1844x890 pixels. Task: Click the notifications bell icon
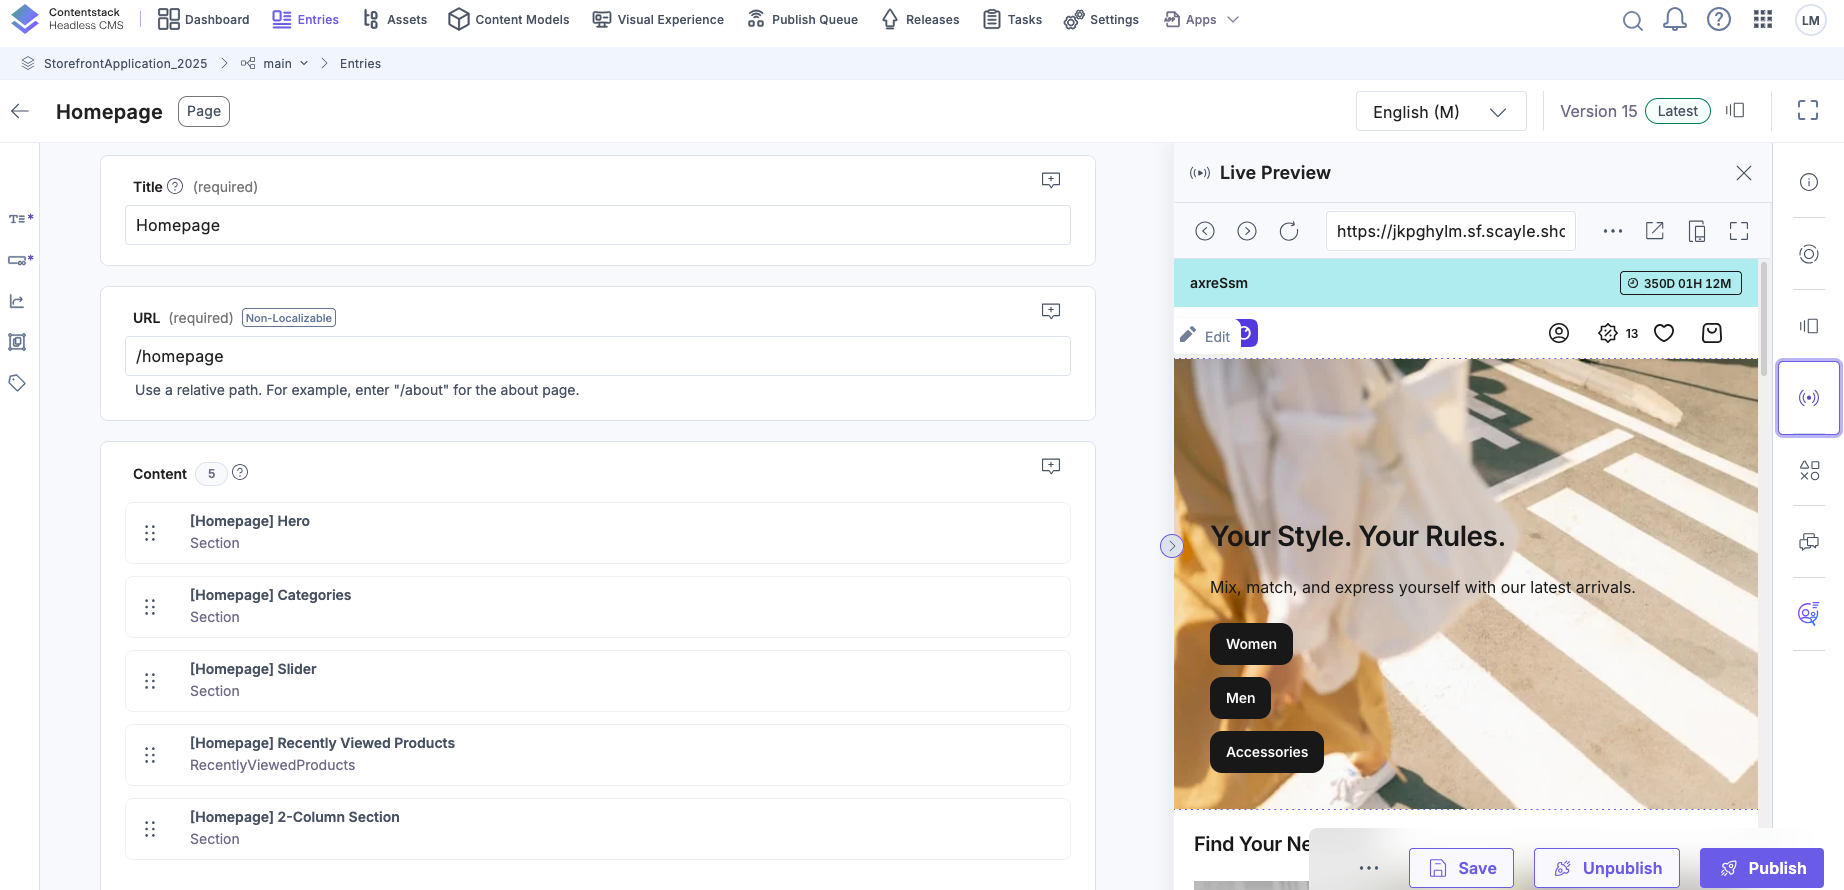(x=1675, y=20)
